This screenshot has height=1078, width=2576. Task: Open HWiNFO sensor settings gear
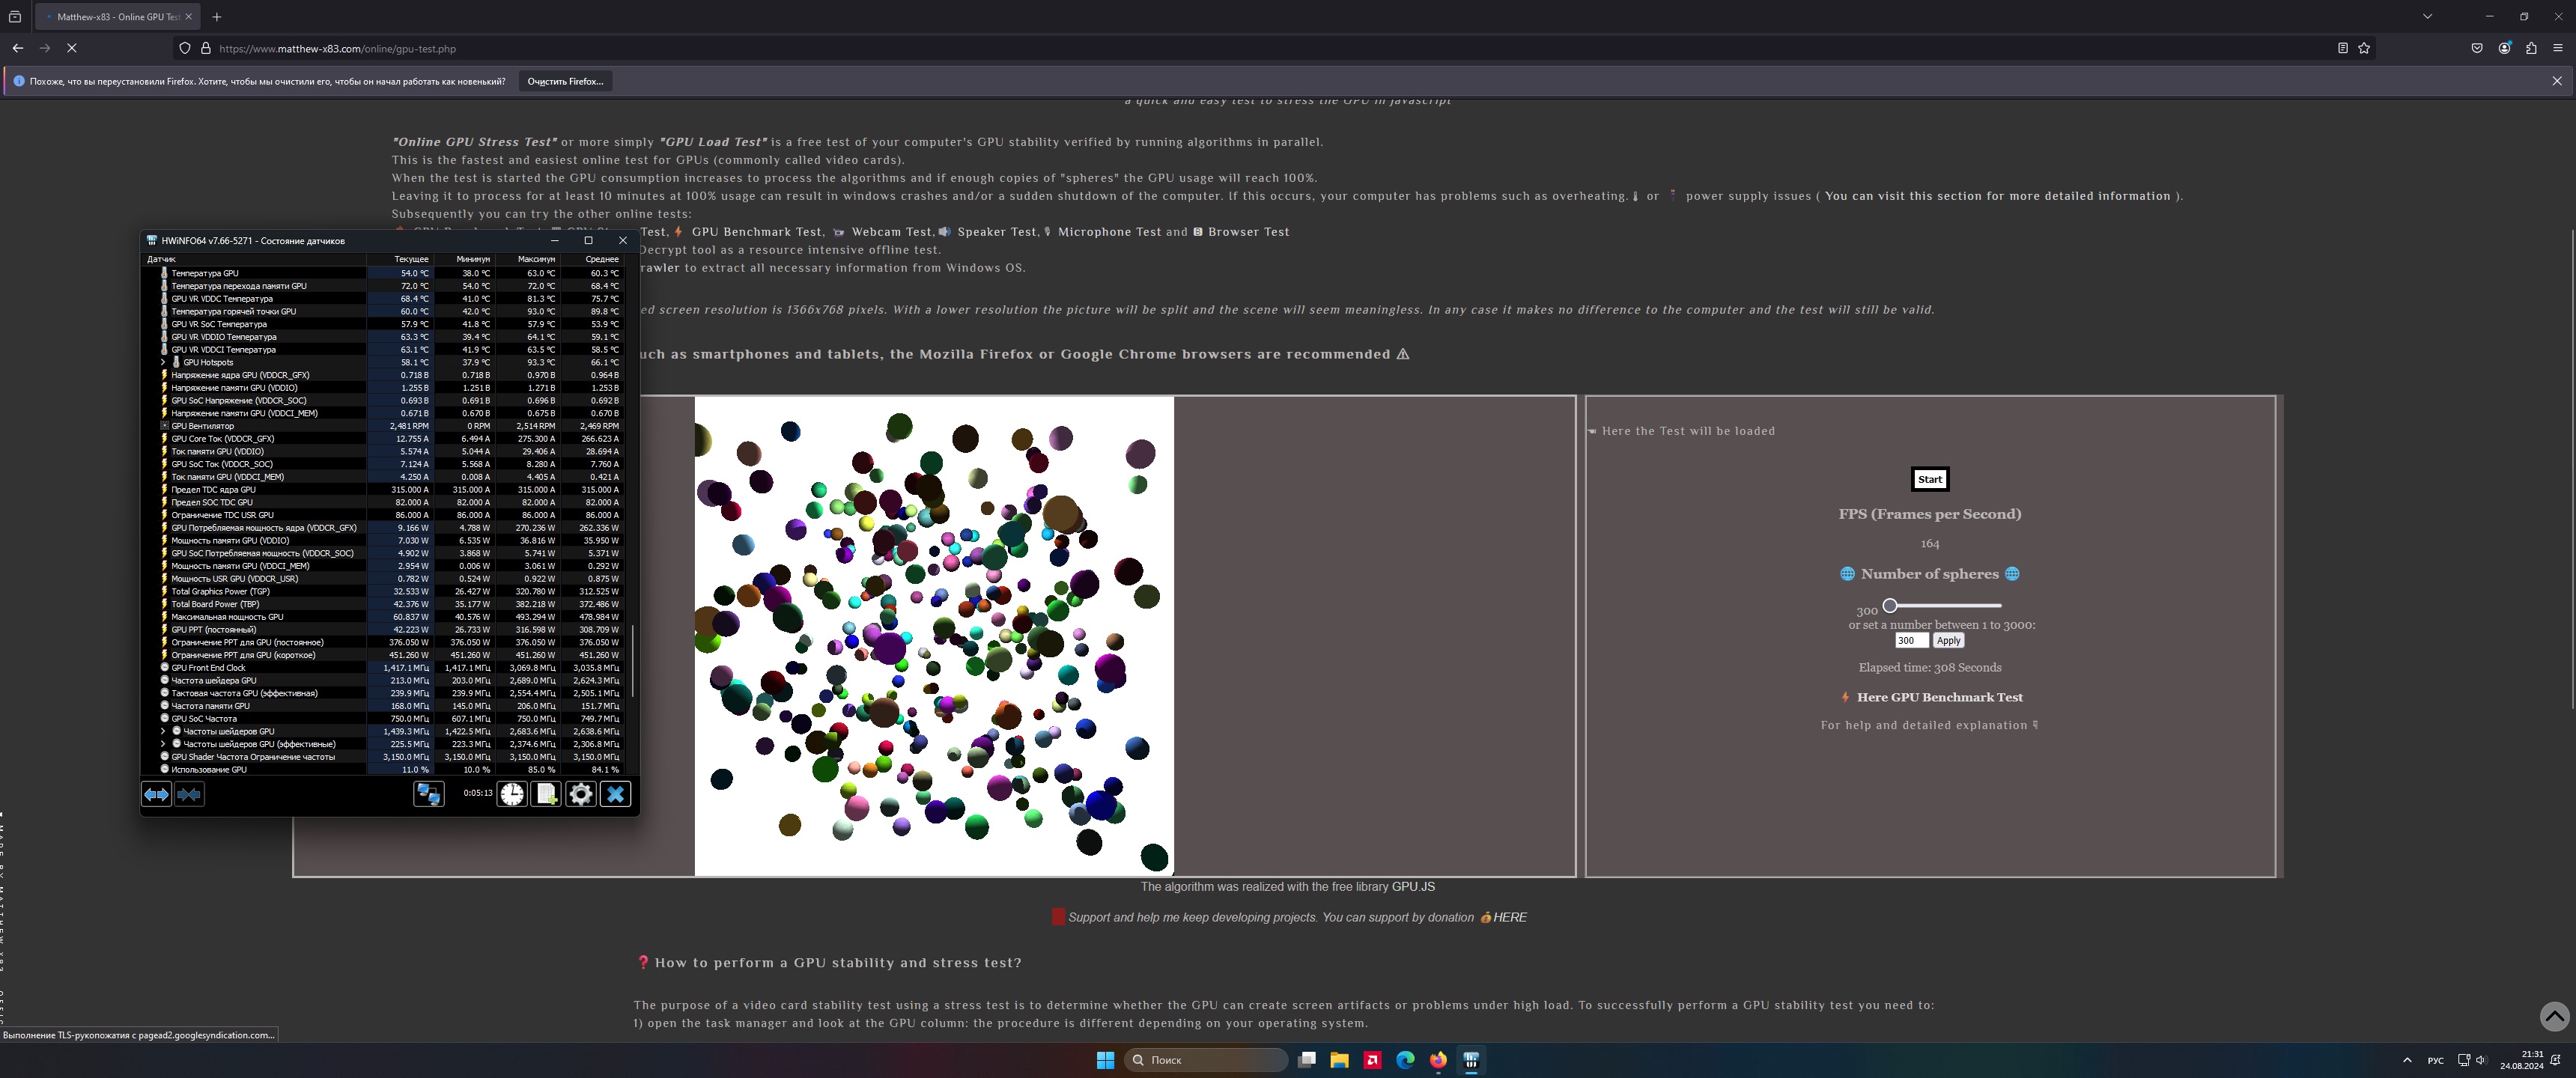pos(581,794)
